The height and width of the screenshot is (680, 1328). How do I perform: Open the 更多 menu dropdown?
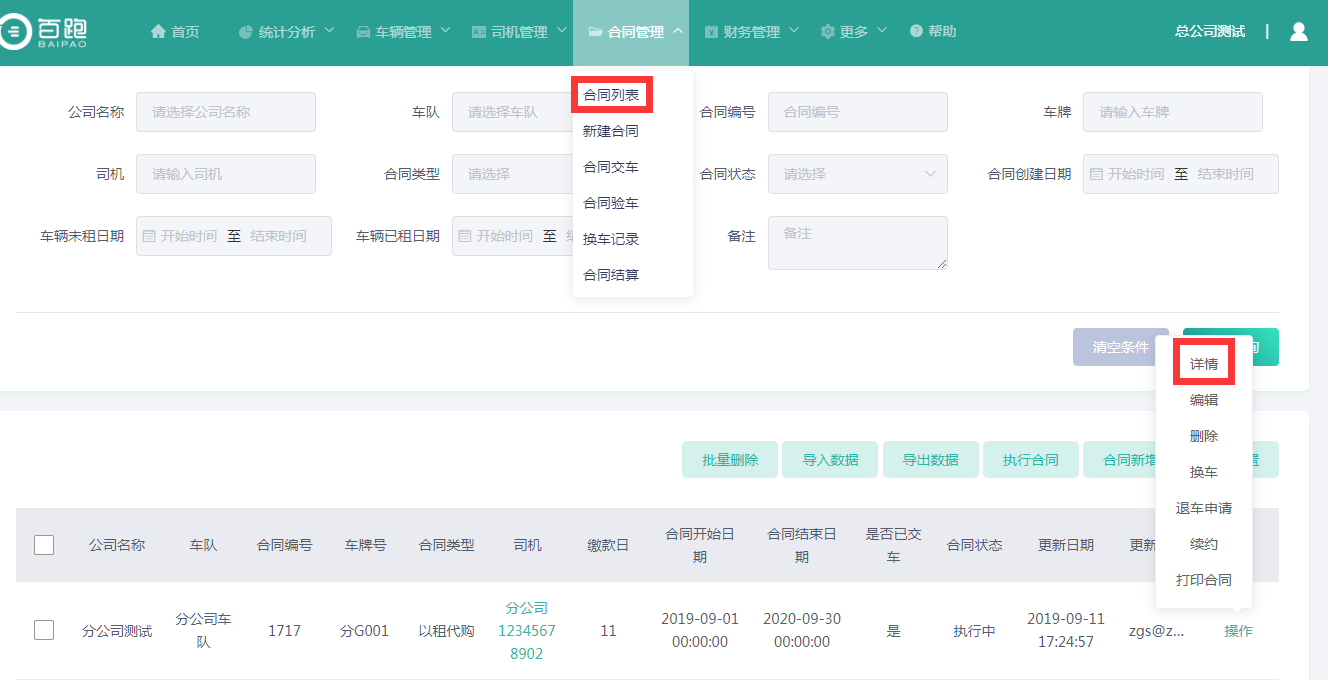(x=853, y=32)
